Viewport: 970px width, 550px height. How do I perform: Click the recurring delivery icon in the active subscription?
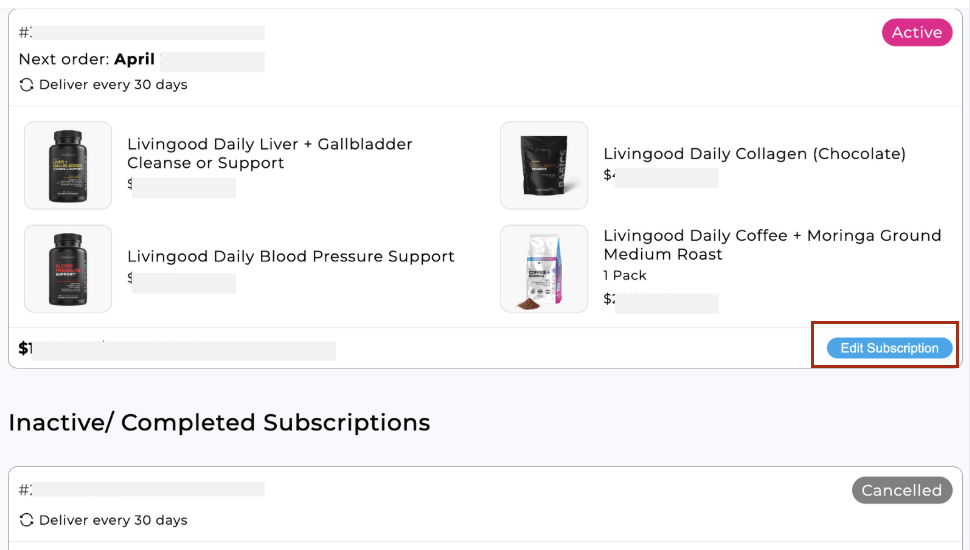click(x=26, y=85)
